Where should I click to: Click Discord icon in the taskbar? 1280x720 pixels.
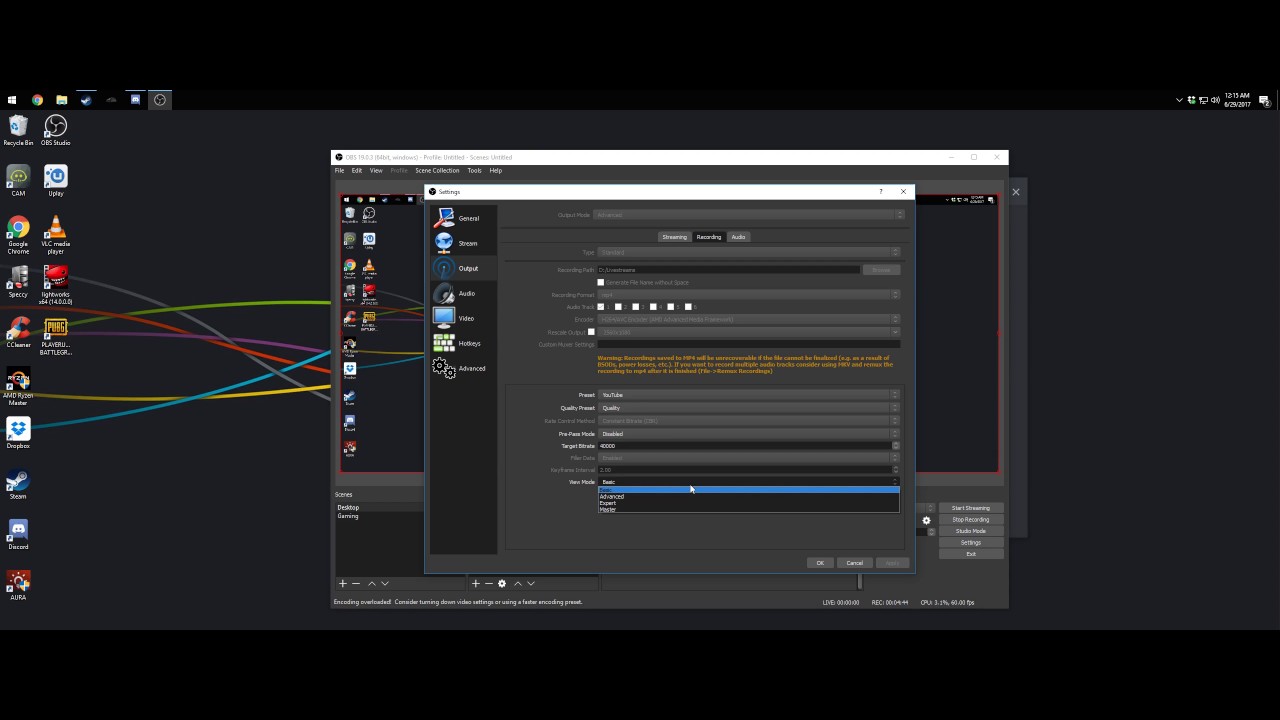pos(135,100)
